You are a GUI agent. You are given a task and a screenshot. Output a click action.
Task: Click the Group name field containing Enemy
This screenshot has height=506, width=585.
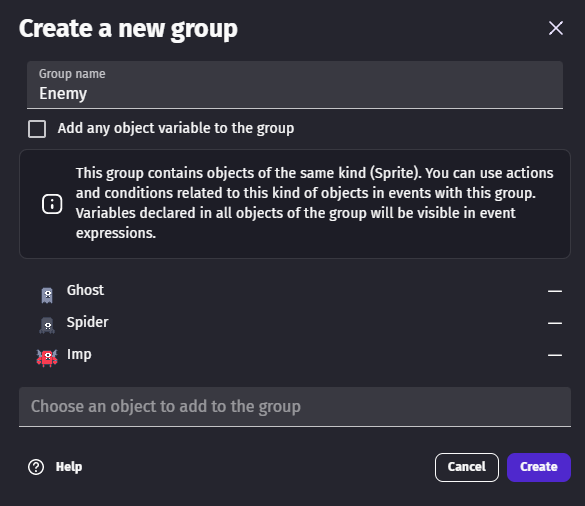(295, 85)
